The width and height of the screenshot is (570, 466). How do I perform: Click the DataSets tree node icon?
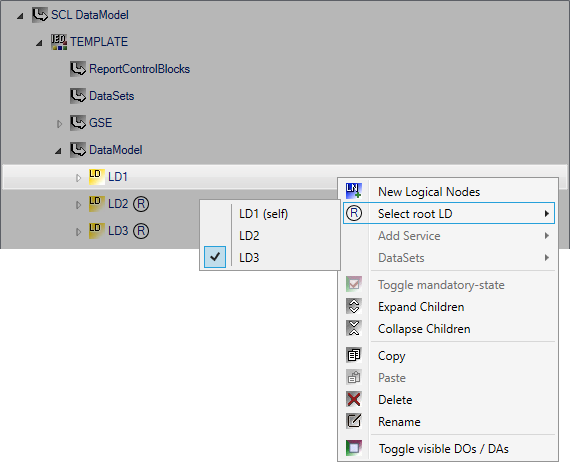coord(78,96)
